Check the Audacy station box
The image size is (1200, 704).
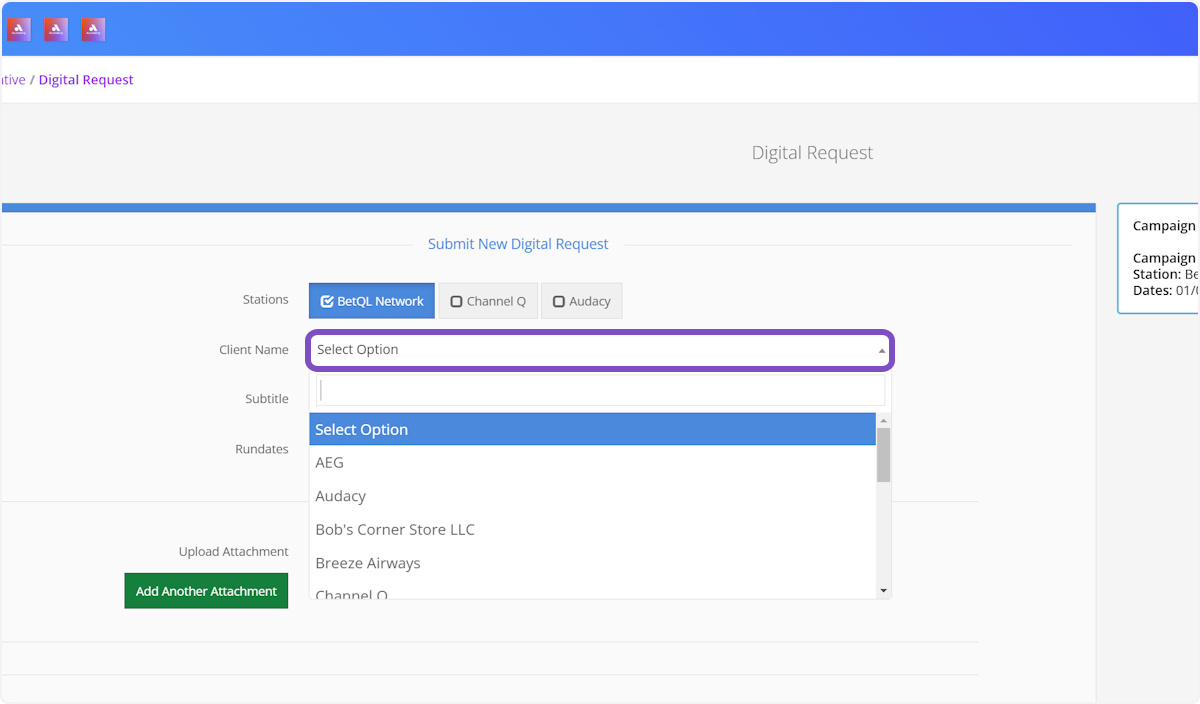point(581,301)
